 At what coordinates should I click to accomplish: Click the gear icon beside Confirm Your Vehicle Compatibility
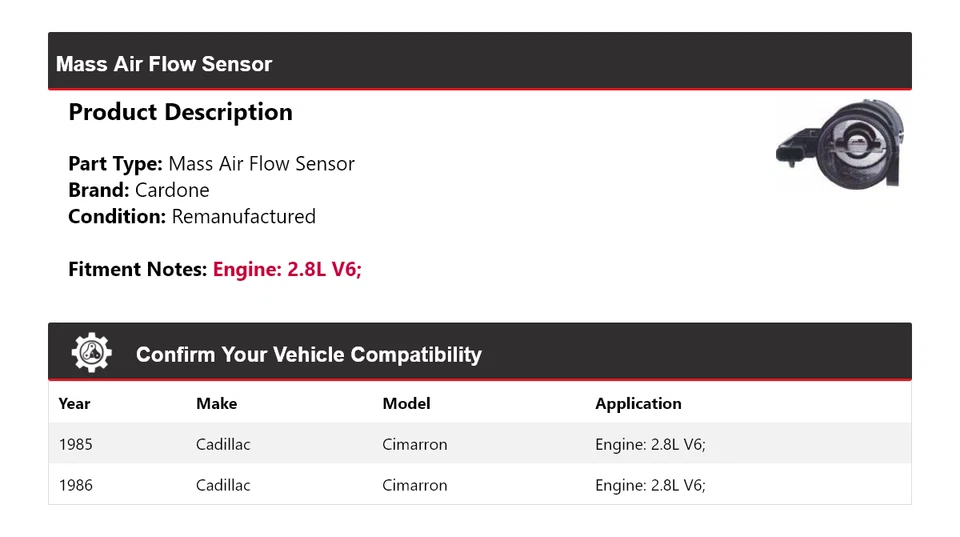click(91, 353)
